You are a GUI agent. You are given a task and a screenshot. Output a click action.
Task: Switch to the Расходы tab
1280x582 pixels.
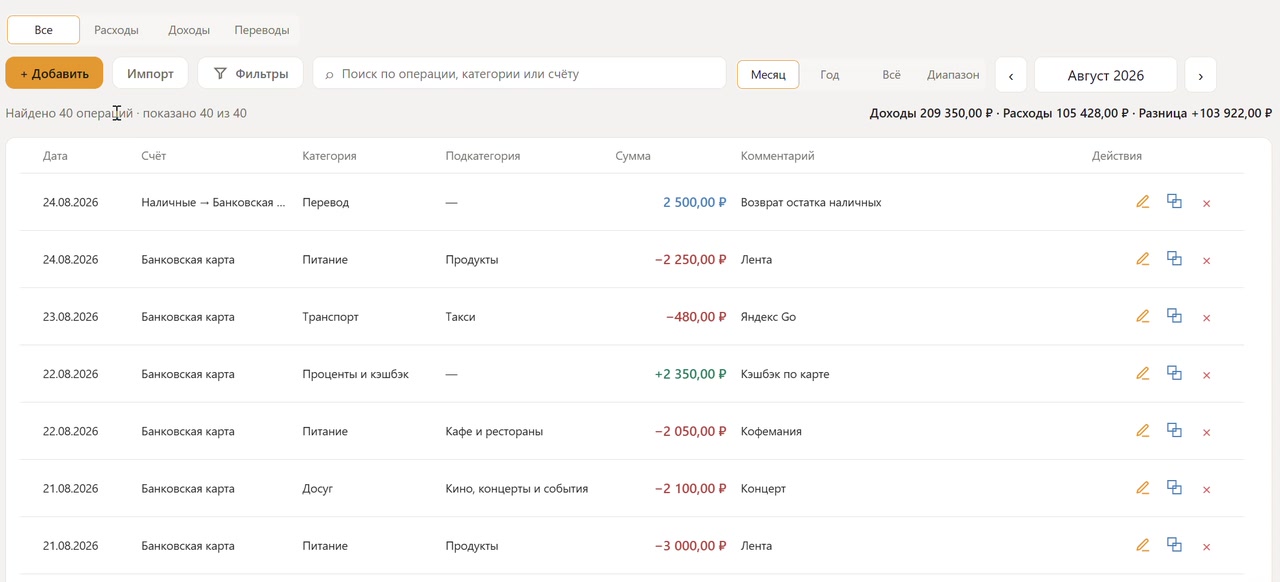click(116, 30)
